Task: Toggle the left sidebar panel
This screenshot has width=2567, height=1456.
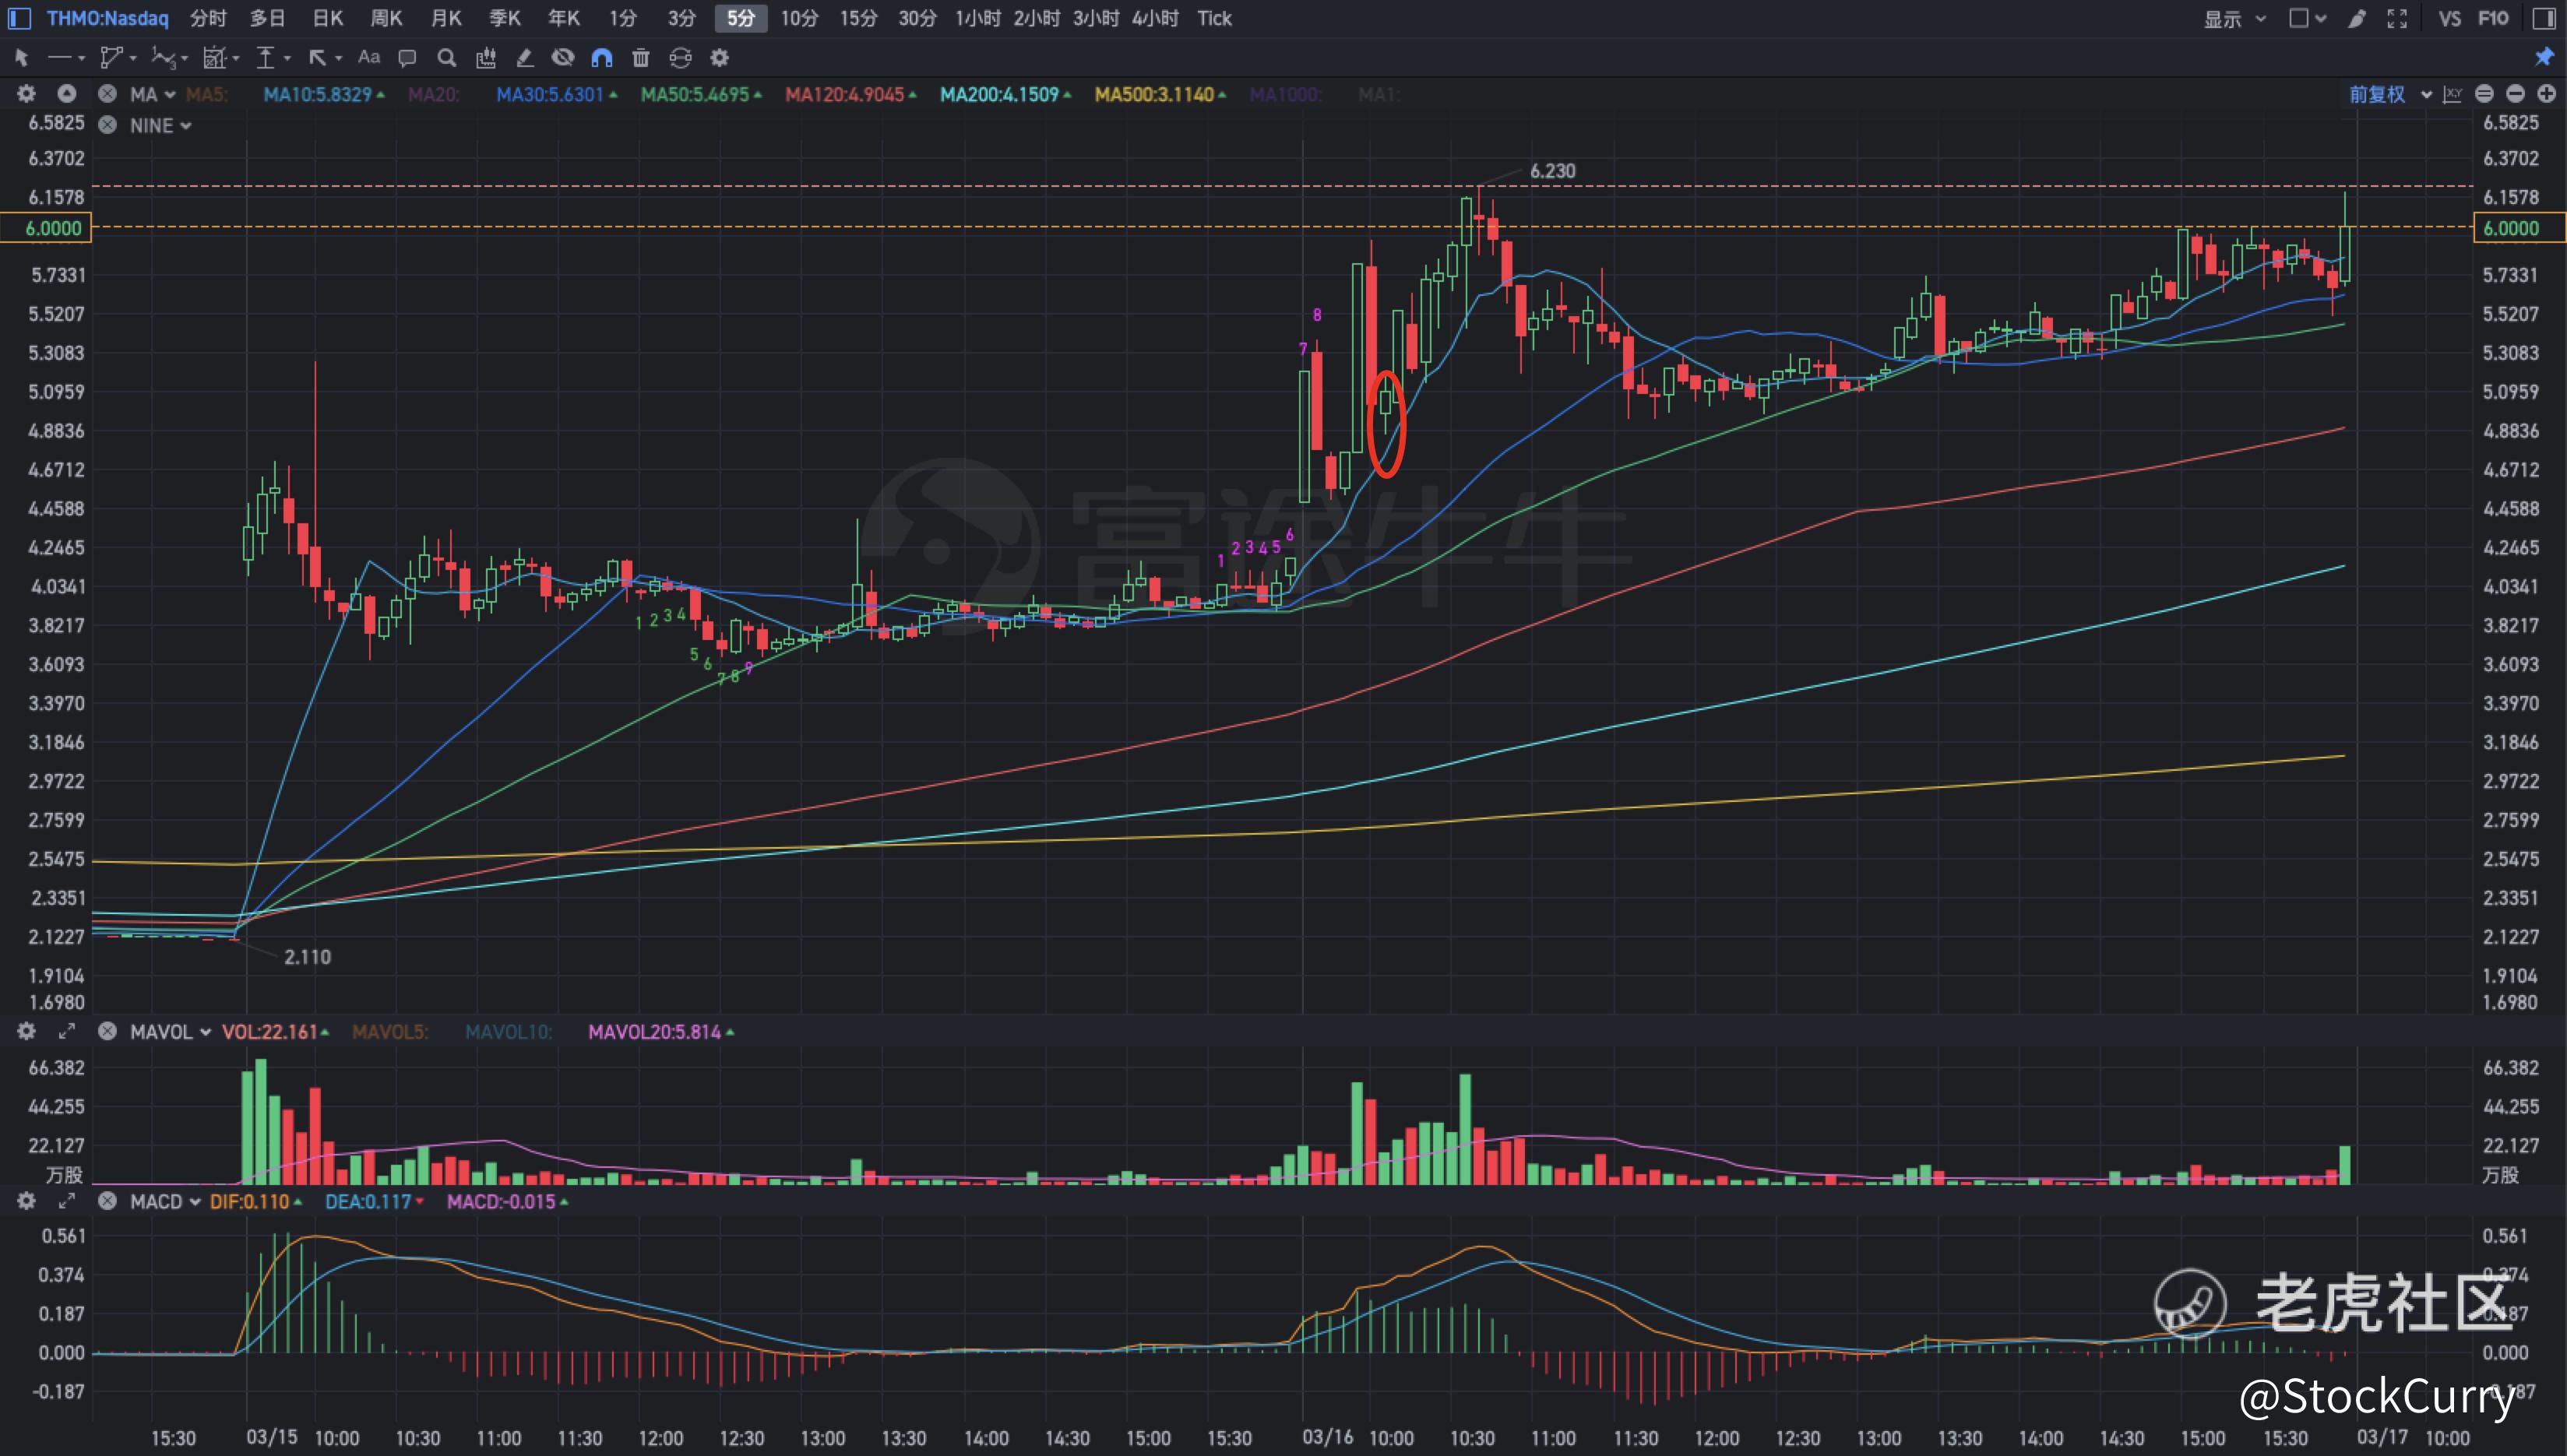Action: point(19,18)
